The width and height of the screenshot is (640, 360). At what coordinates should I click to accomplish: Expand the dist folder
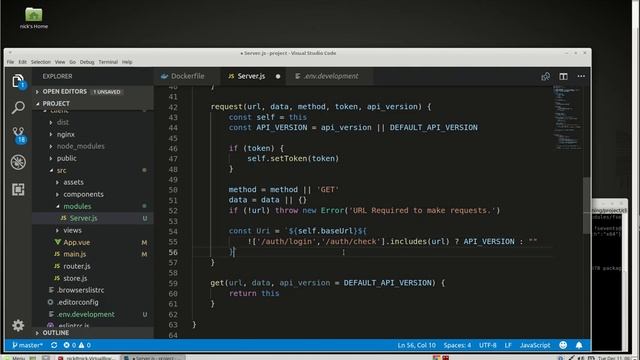[x=93, y=122]
